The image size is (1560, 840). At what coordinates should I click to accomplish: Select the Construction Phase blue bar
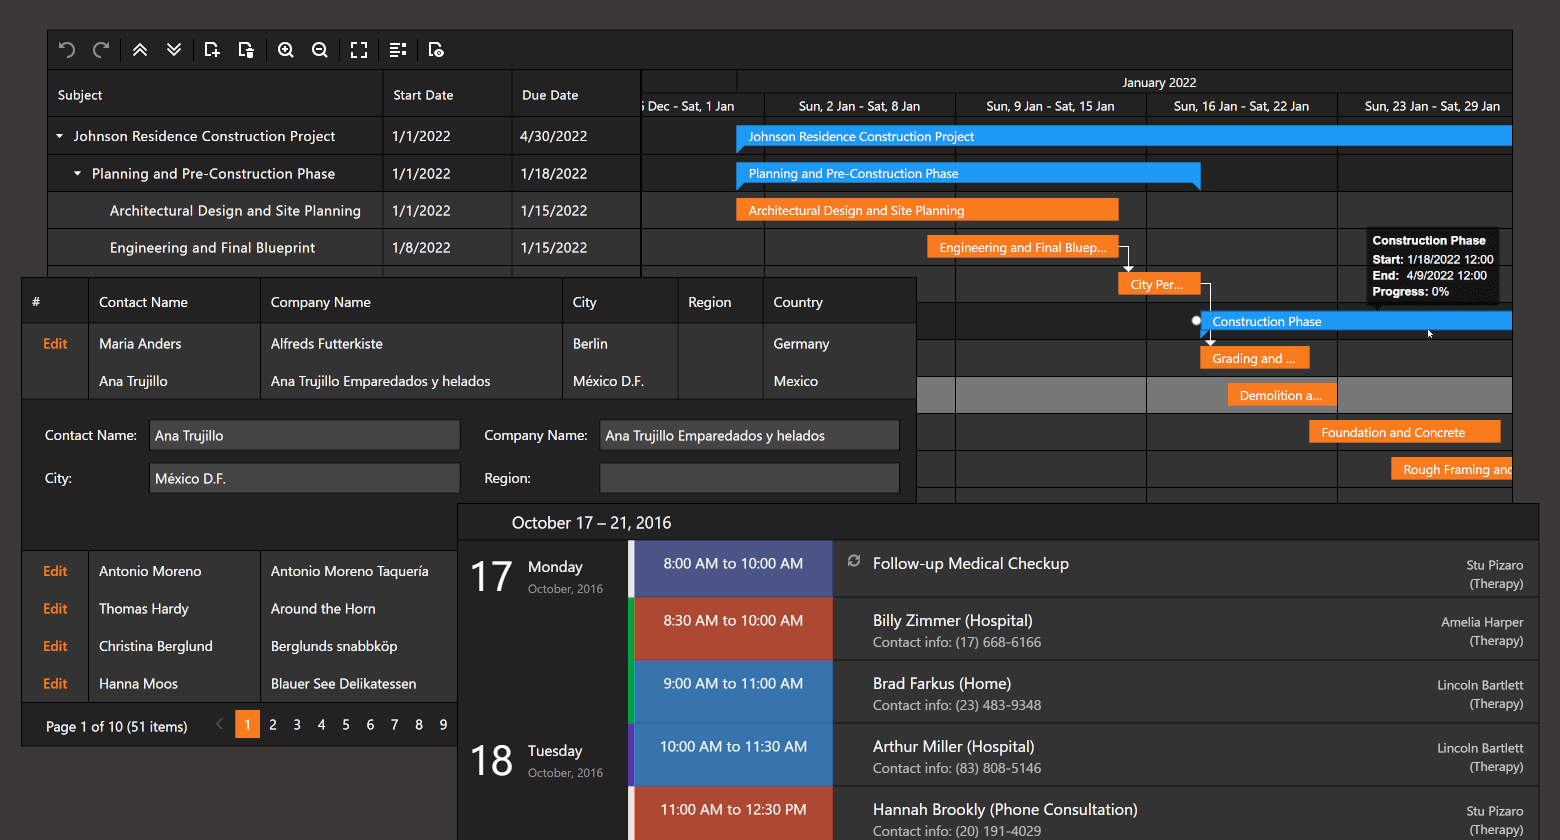click(1356, 321)
